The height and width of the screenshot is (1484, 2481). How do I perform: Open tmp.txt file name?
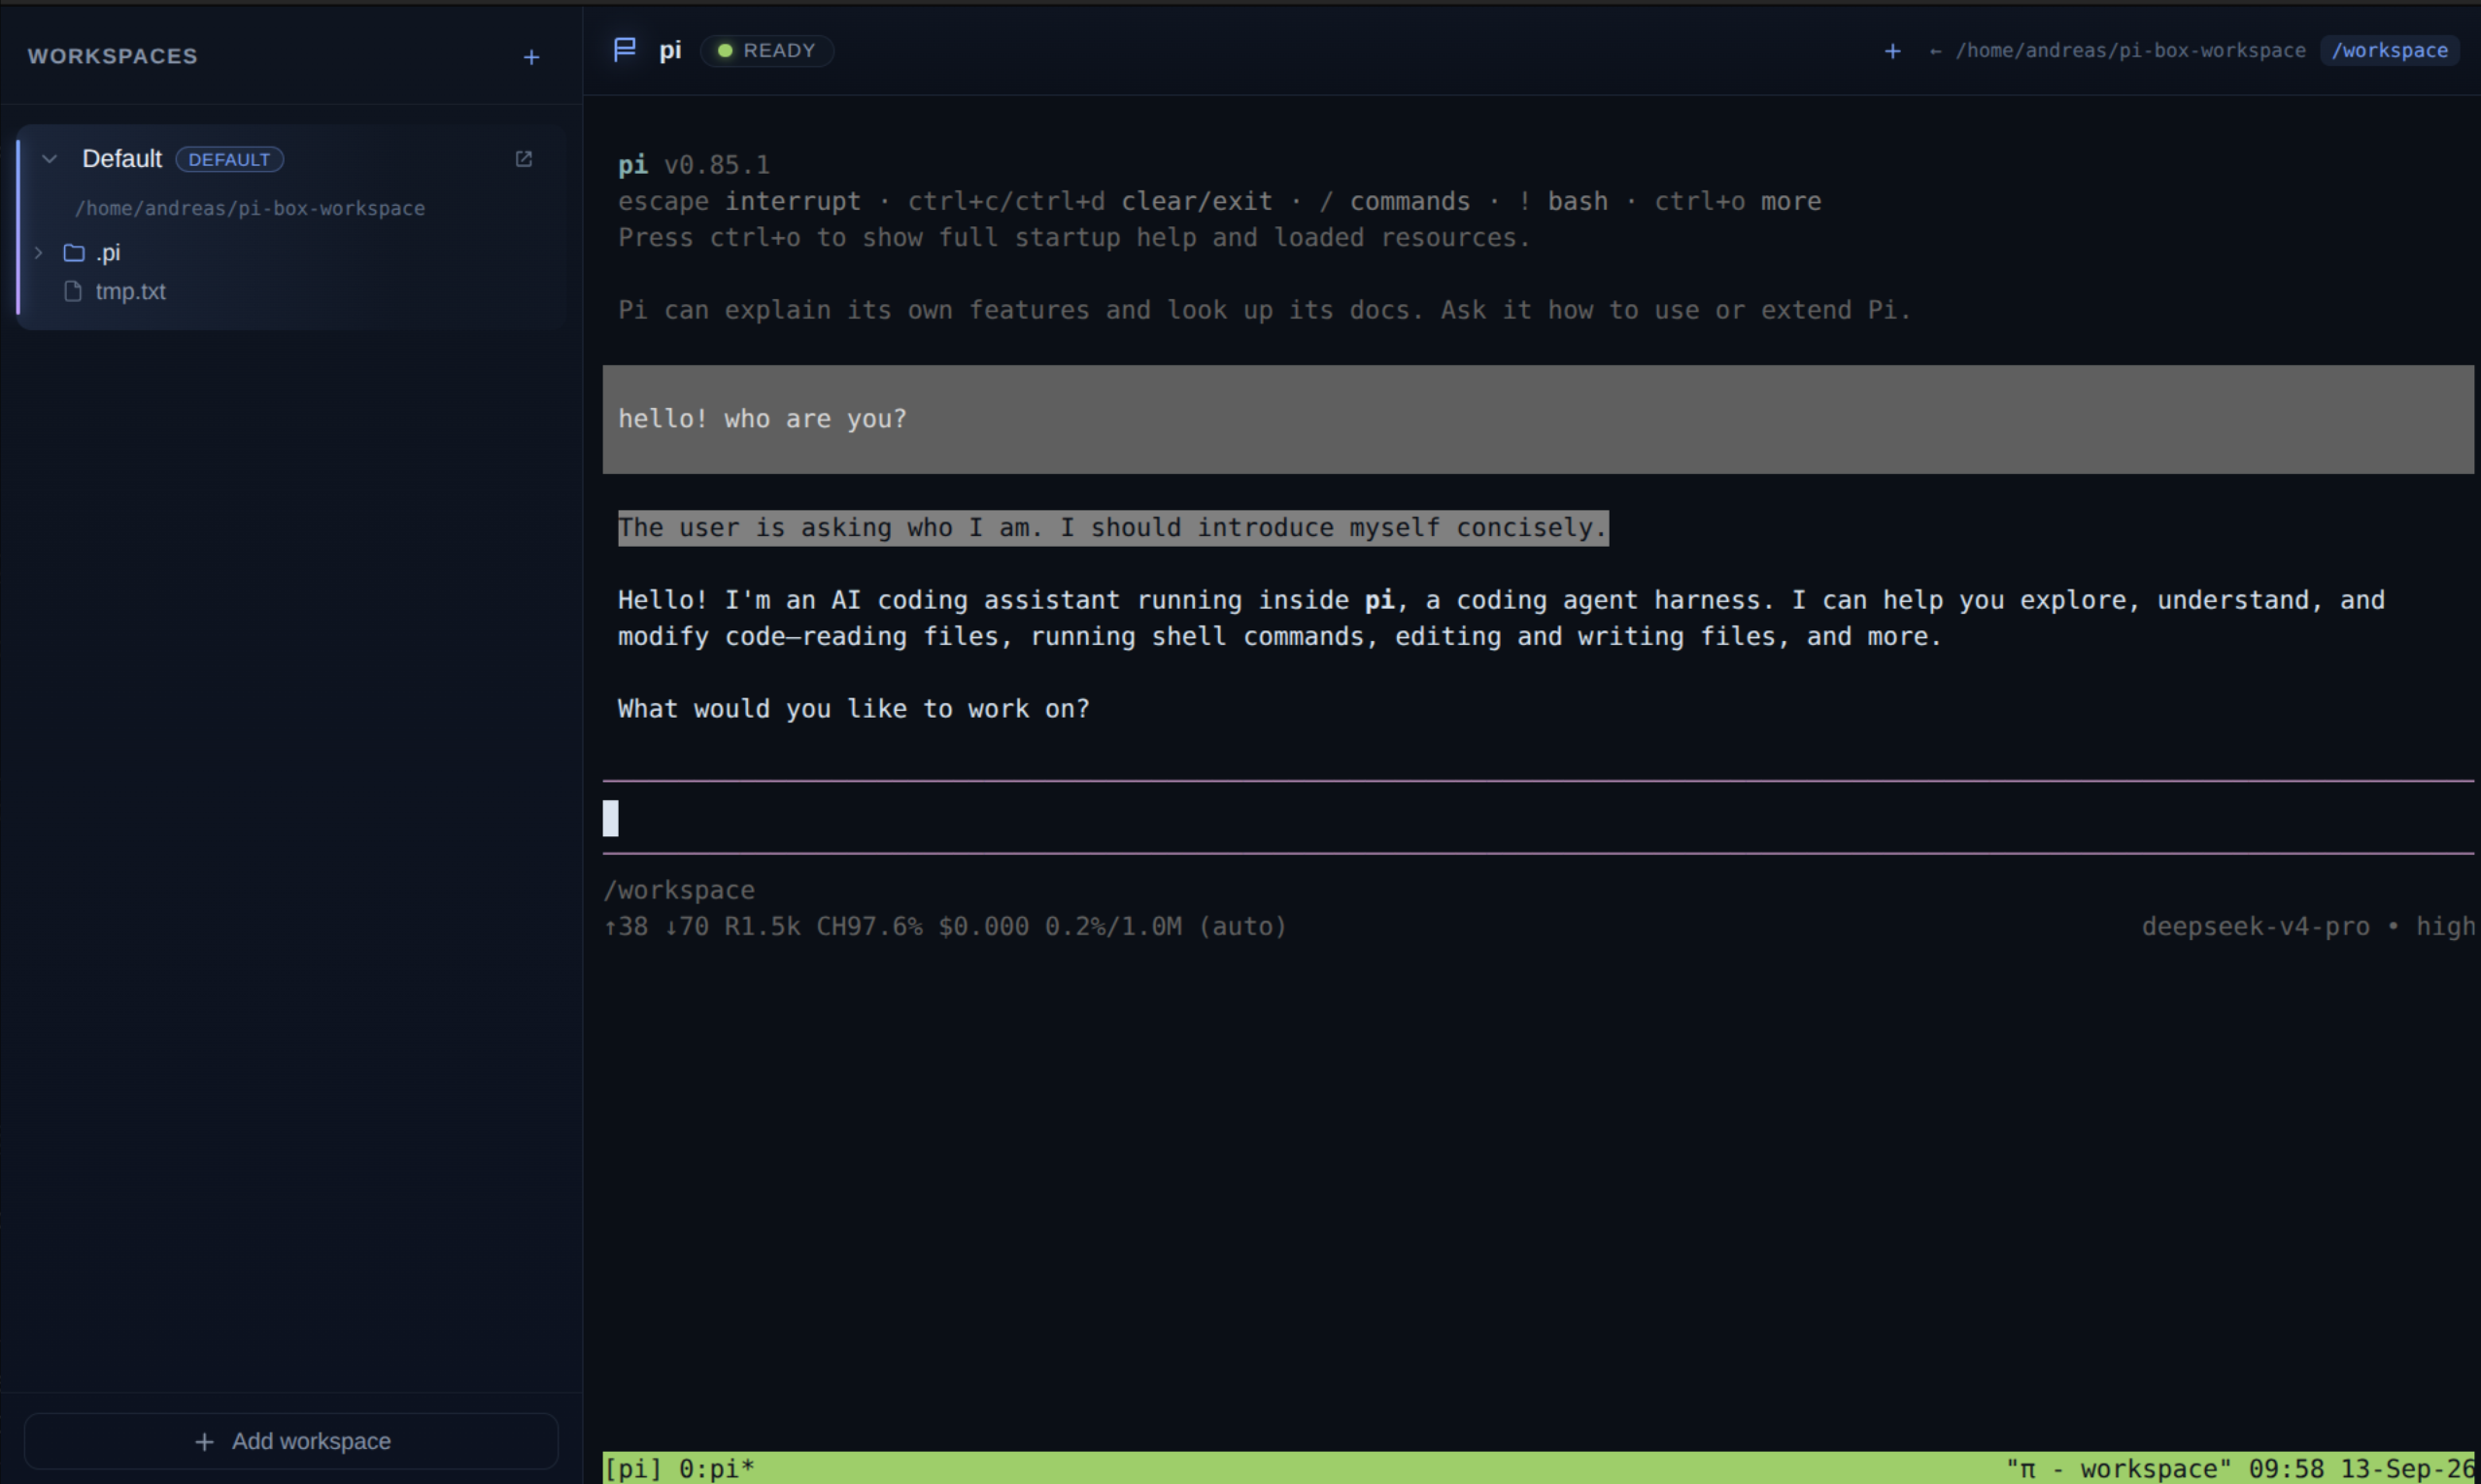pos(130,292)
